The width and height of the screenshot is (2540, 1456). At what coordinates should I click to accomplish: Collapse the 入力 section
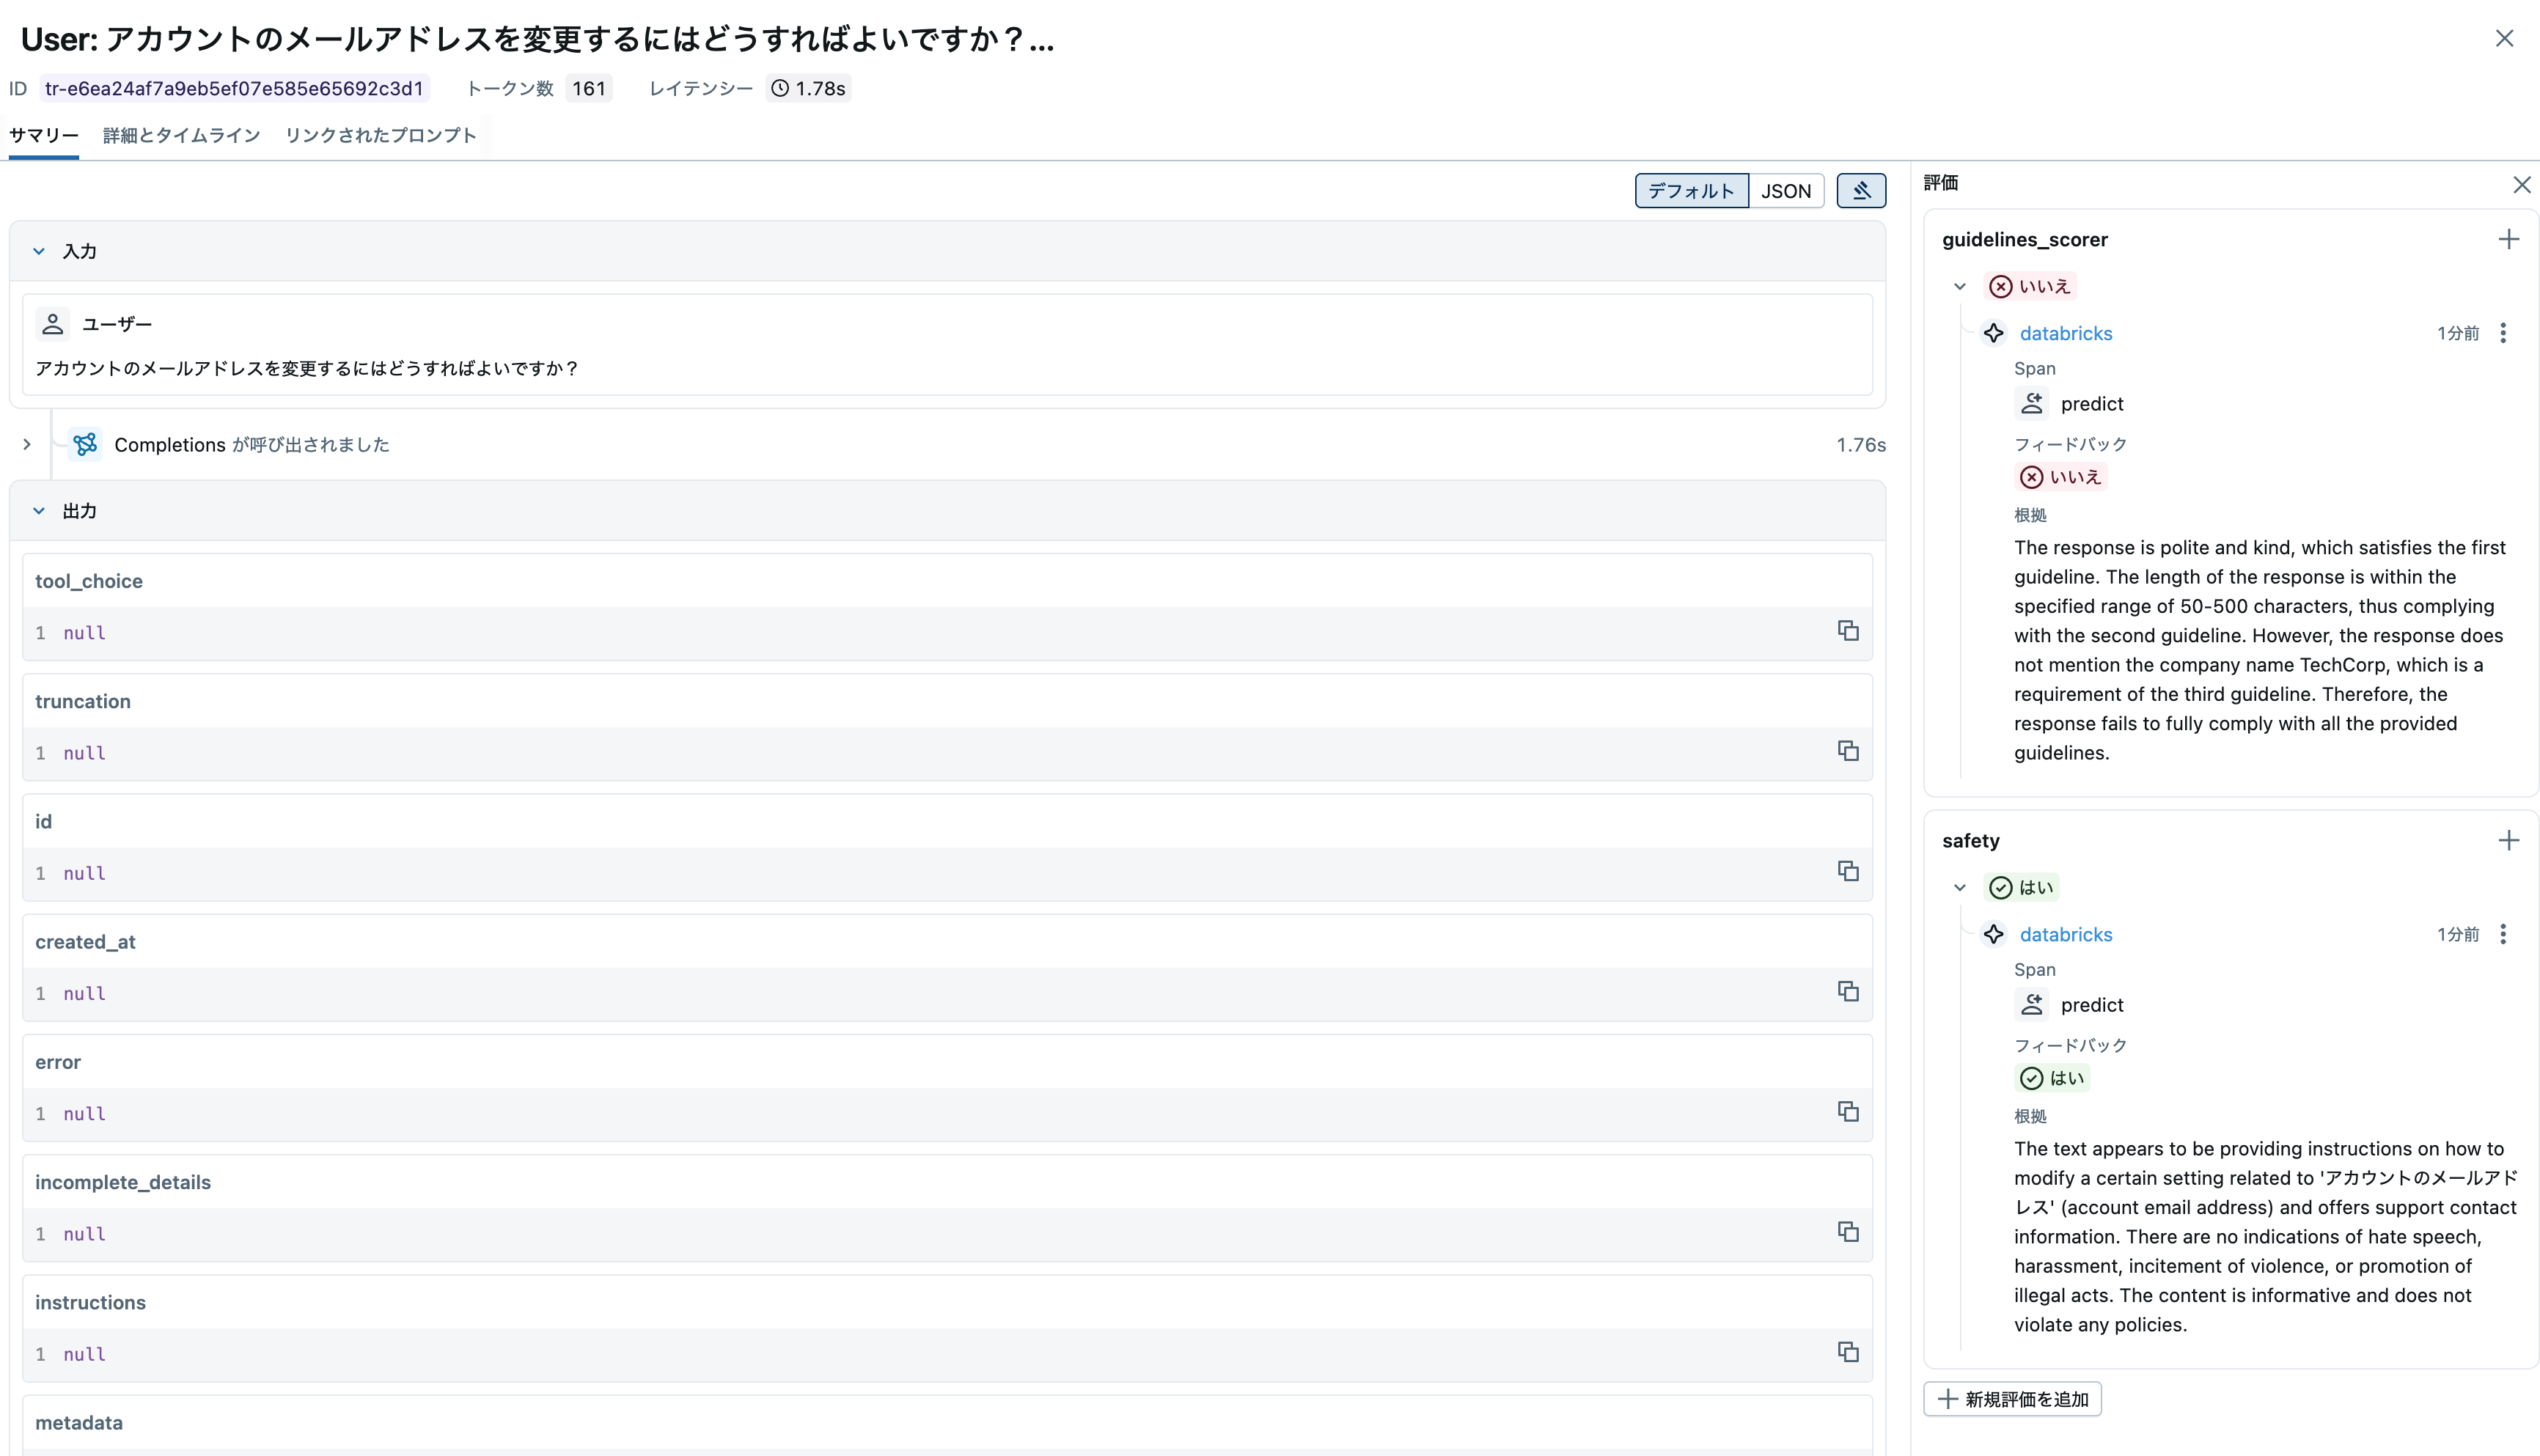[x=39, y=251]
